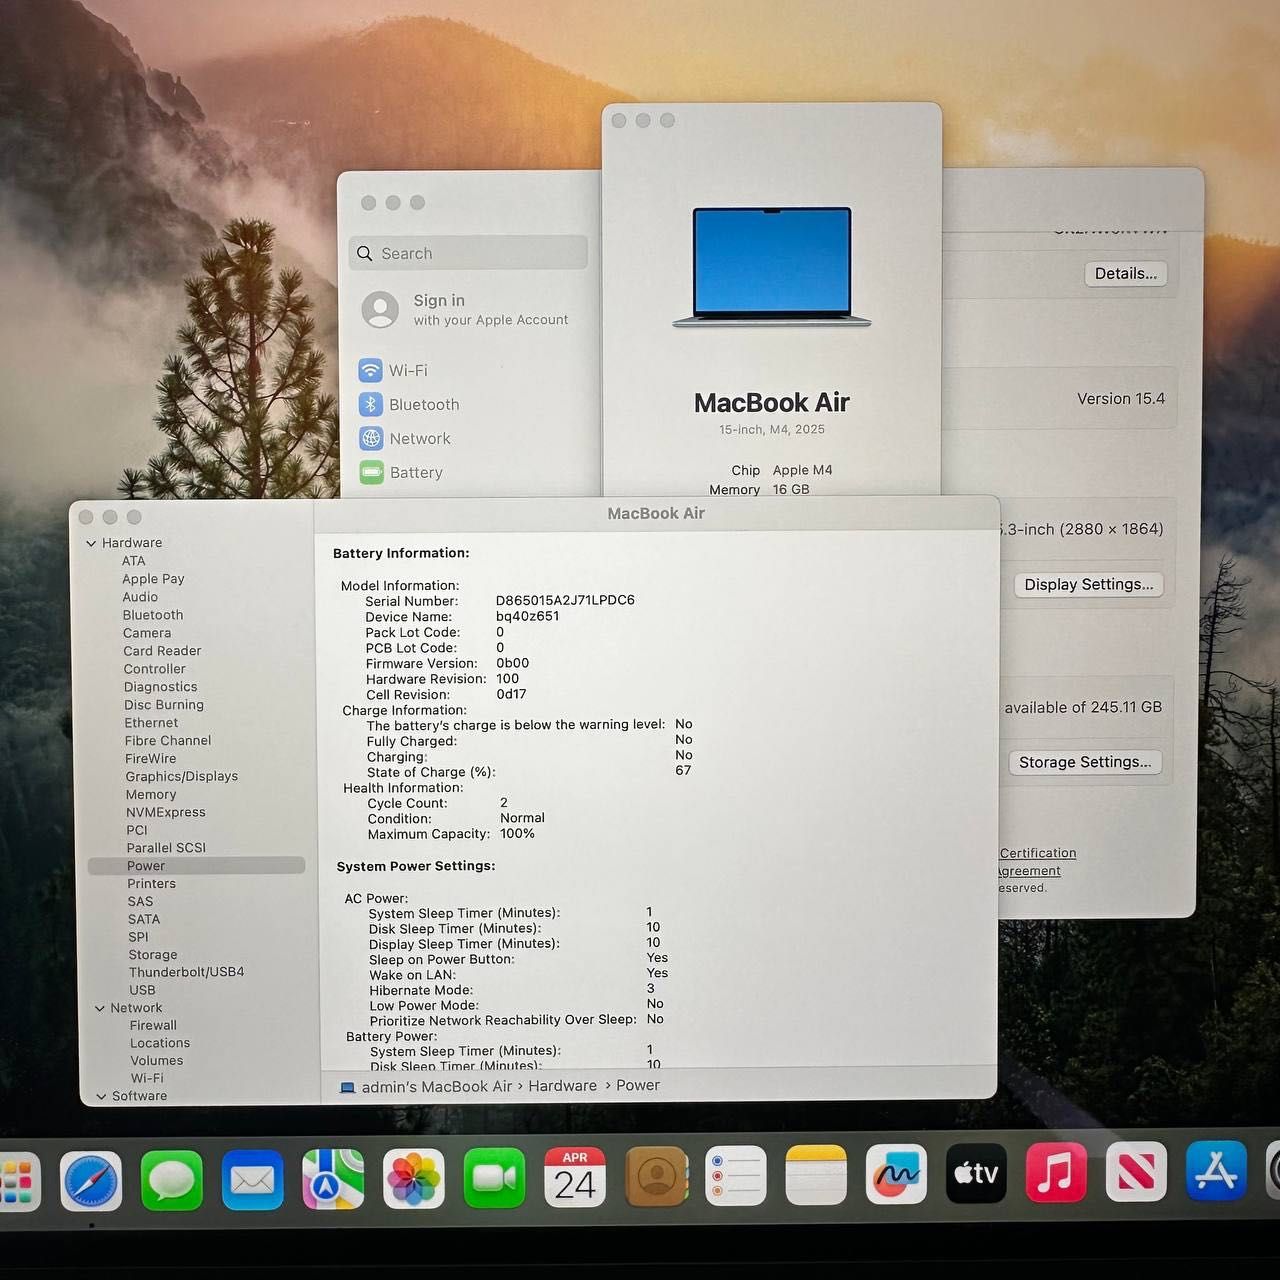Click the laptop icon in path bar
Screen dimensions: 1280x1280
[x=347, y=1087]
